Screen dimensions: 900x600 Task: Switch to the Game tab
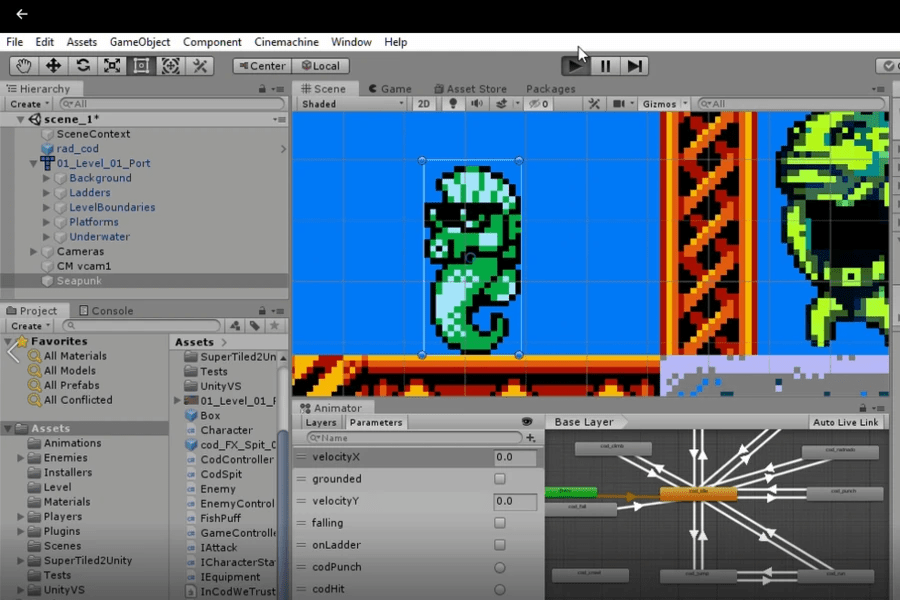[390, 88]
